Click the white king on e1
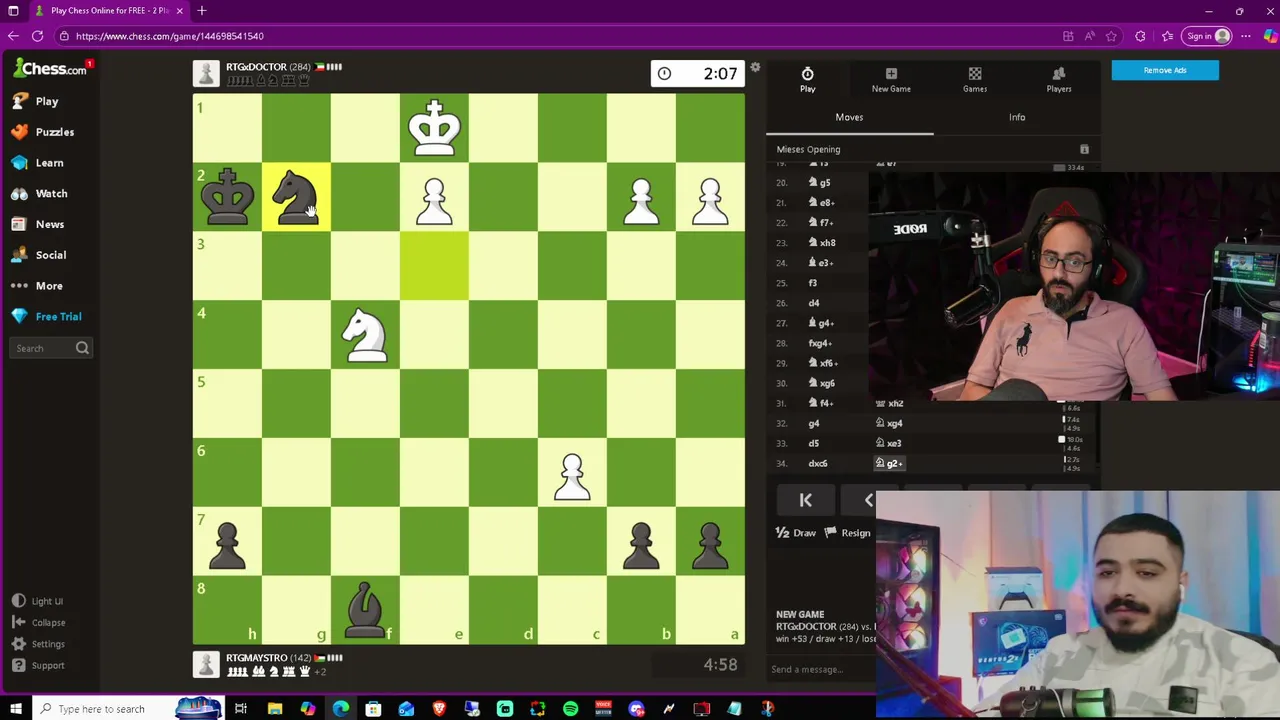This screenshot has height=720, width=1280. pyautogui.click(x=434, y=128)
